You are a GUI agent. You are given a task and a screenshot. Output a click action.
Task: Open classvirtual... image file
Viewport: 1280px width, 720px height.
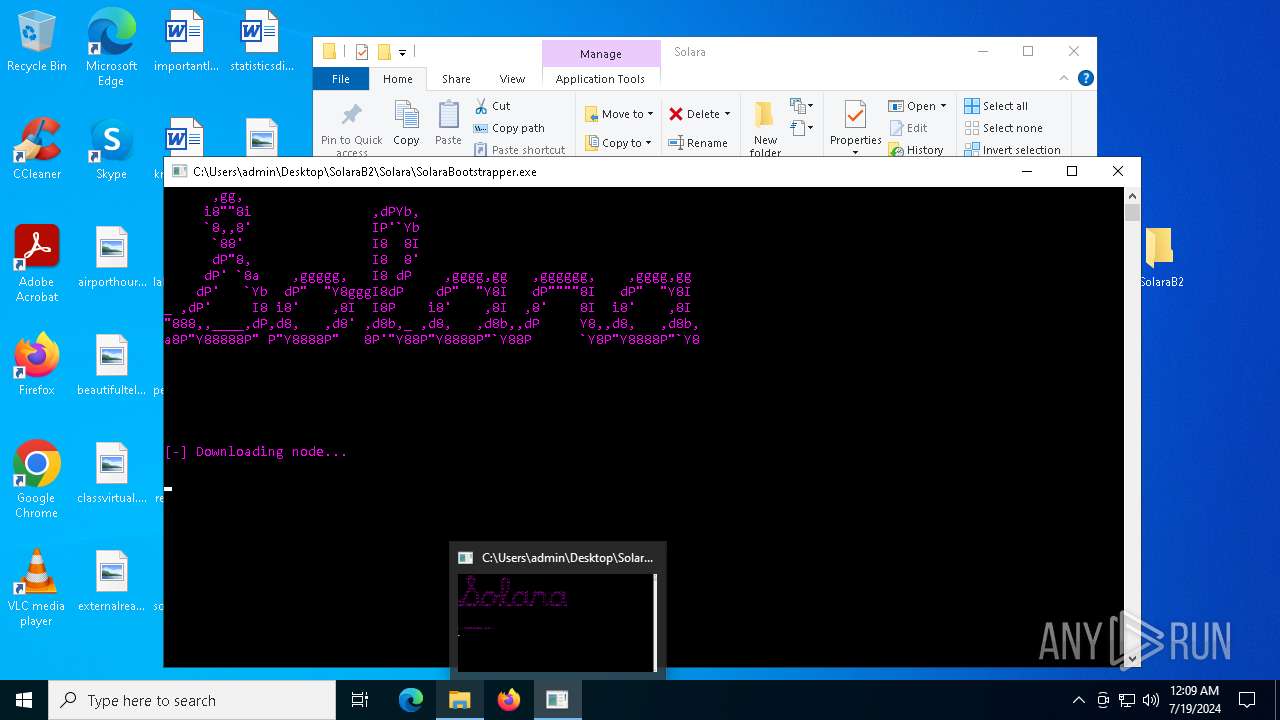click(111, 473)
